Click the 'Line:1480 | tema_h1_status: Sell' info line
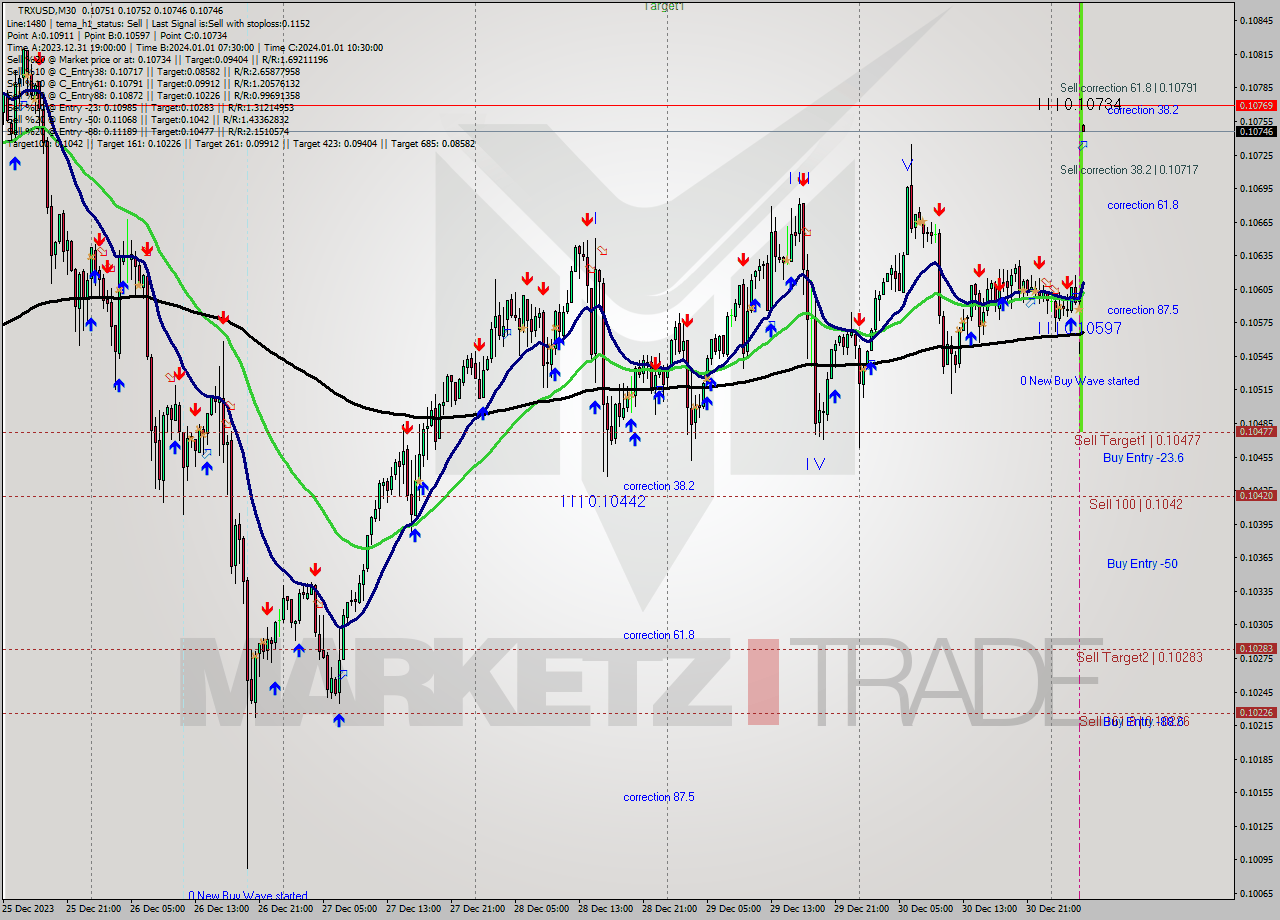Screen dimensions: 1280x920 pyautogui.click(x=158, y=23)
